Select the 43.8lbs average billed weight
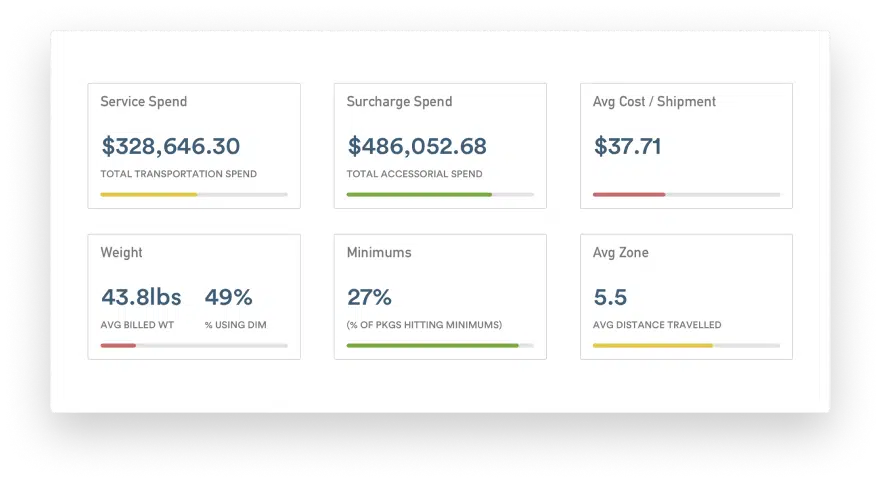The width and height of the screenshot is (880, 483). [x=140, y=297]
